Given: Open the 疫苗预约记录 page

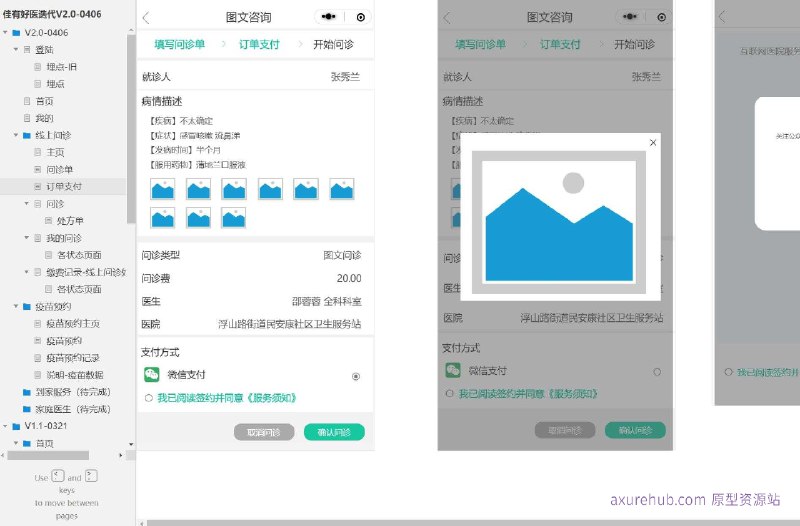Looking at the screenshot, I should 73,358.
